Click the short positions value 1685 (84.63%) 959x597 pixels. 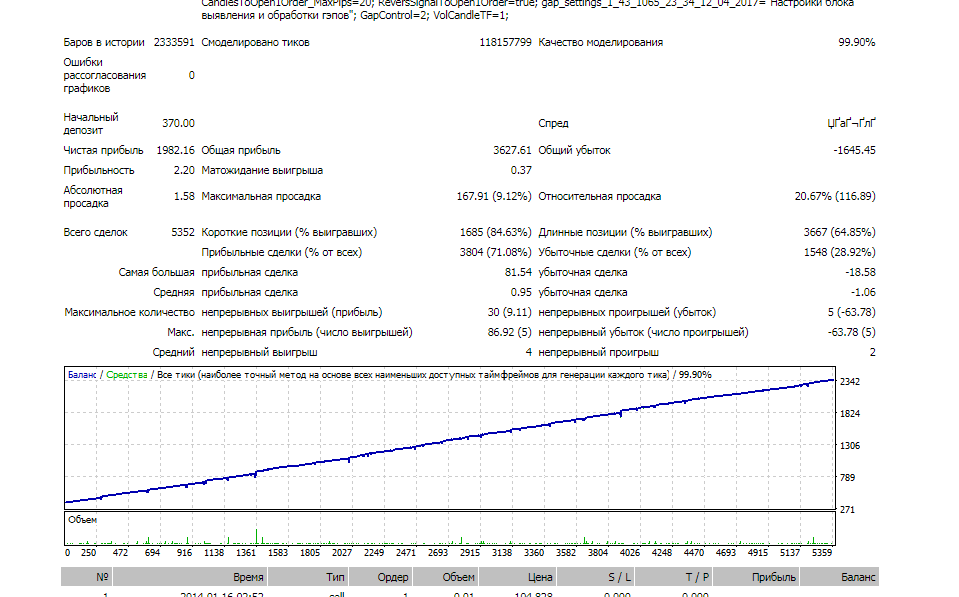pyautogui.click(x=495, y=232)
